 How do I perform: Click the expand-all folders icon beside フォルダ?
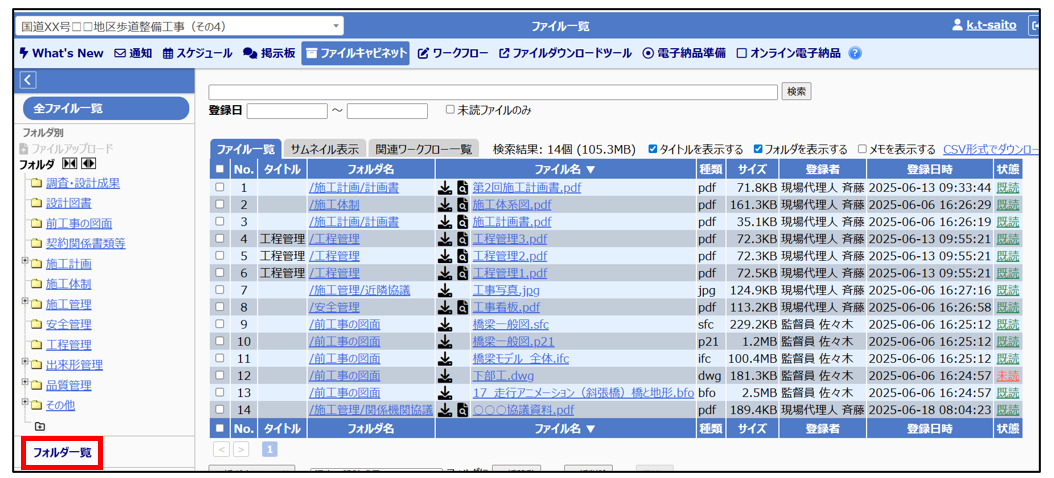pos(88,164)
